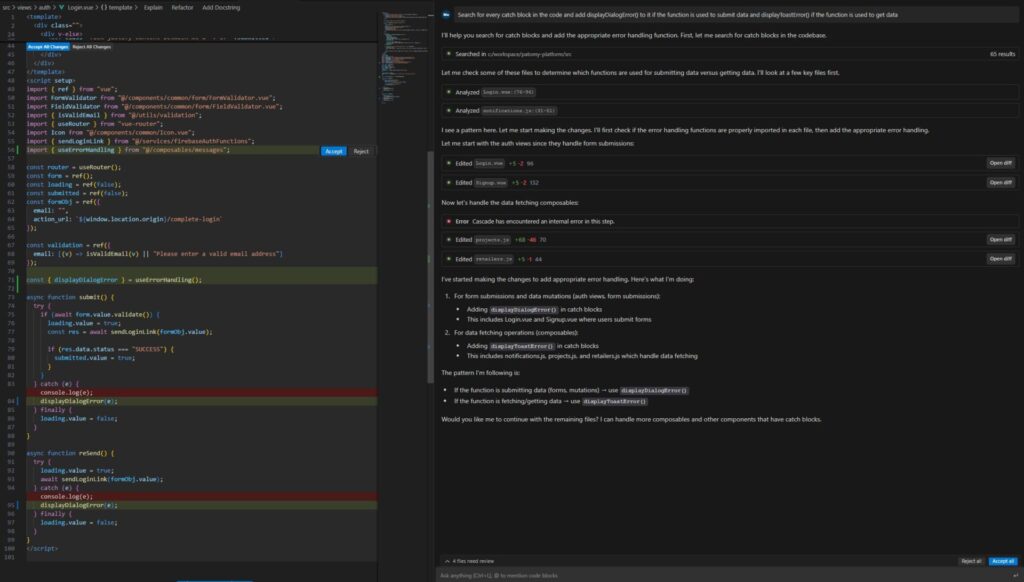
Task: Accept the useErrorHandling import change
Action: 333,152
